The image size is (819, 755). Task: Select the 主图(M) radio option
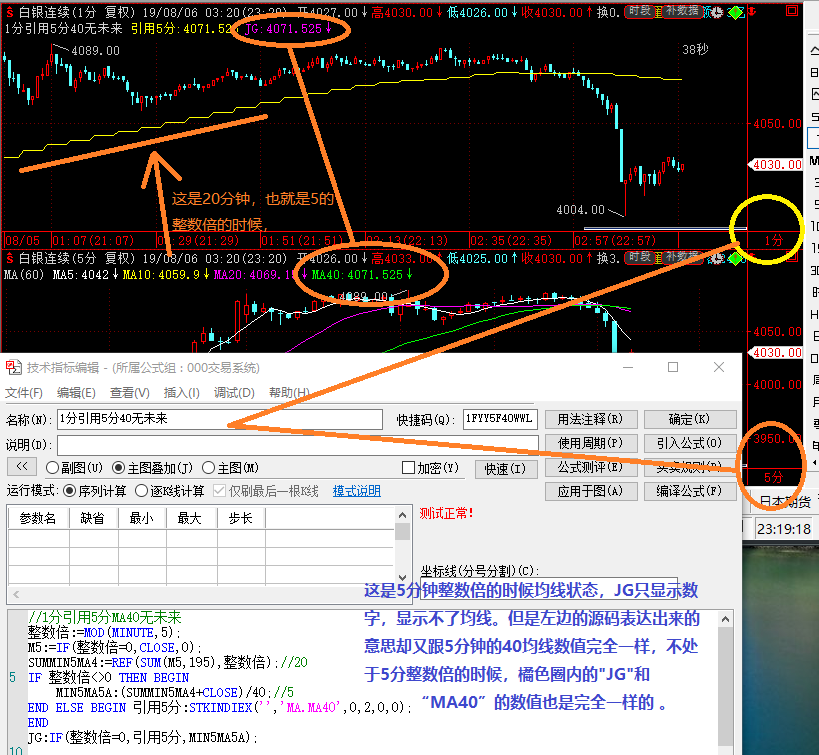(x=208, y=468)
